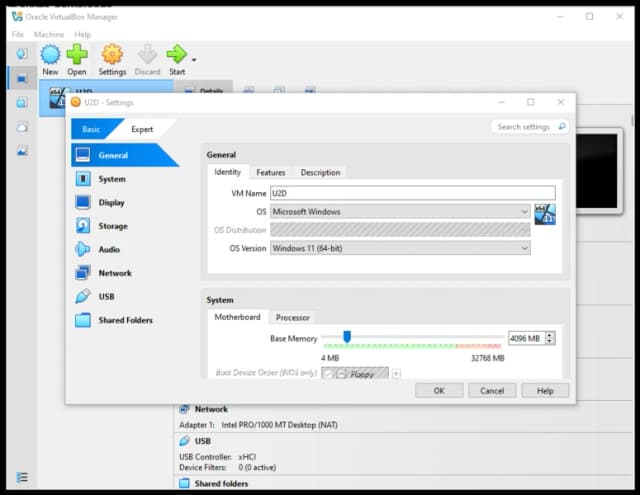Image resolution: width=640 pixels, height=495 pixels.
Task: Toggle the Floppy boot device checkbox
Action: click(327, 373)
